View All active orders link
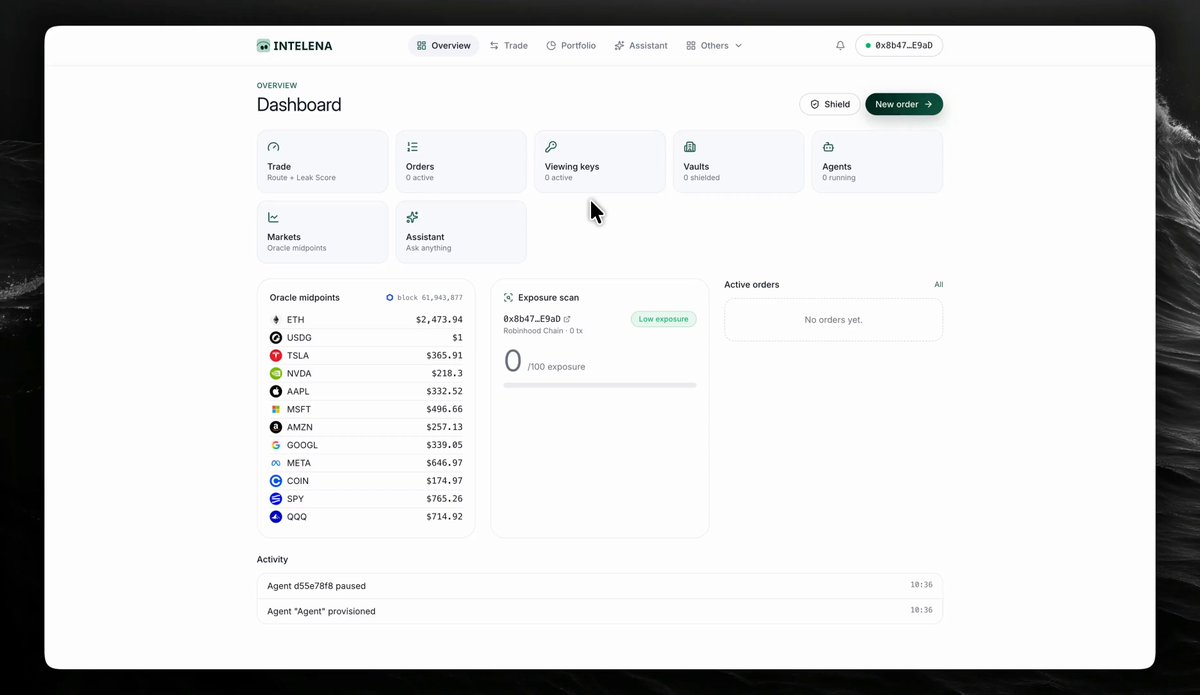Image resolution: width=1200 pixels, height=695 pixels. pyautogui.click(x=938, y=285)
